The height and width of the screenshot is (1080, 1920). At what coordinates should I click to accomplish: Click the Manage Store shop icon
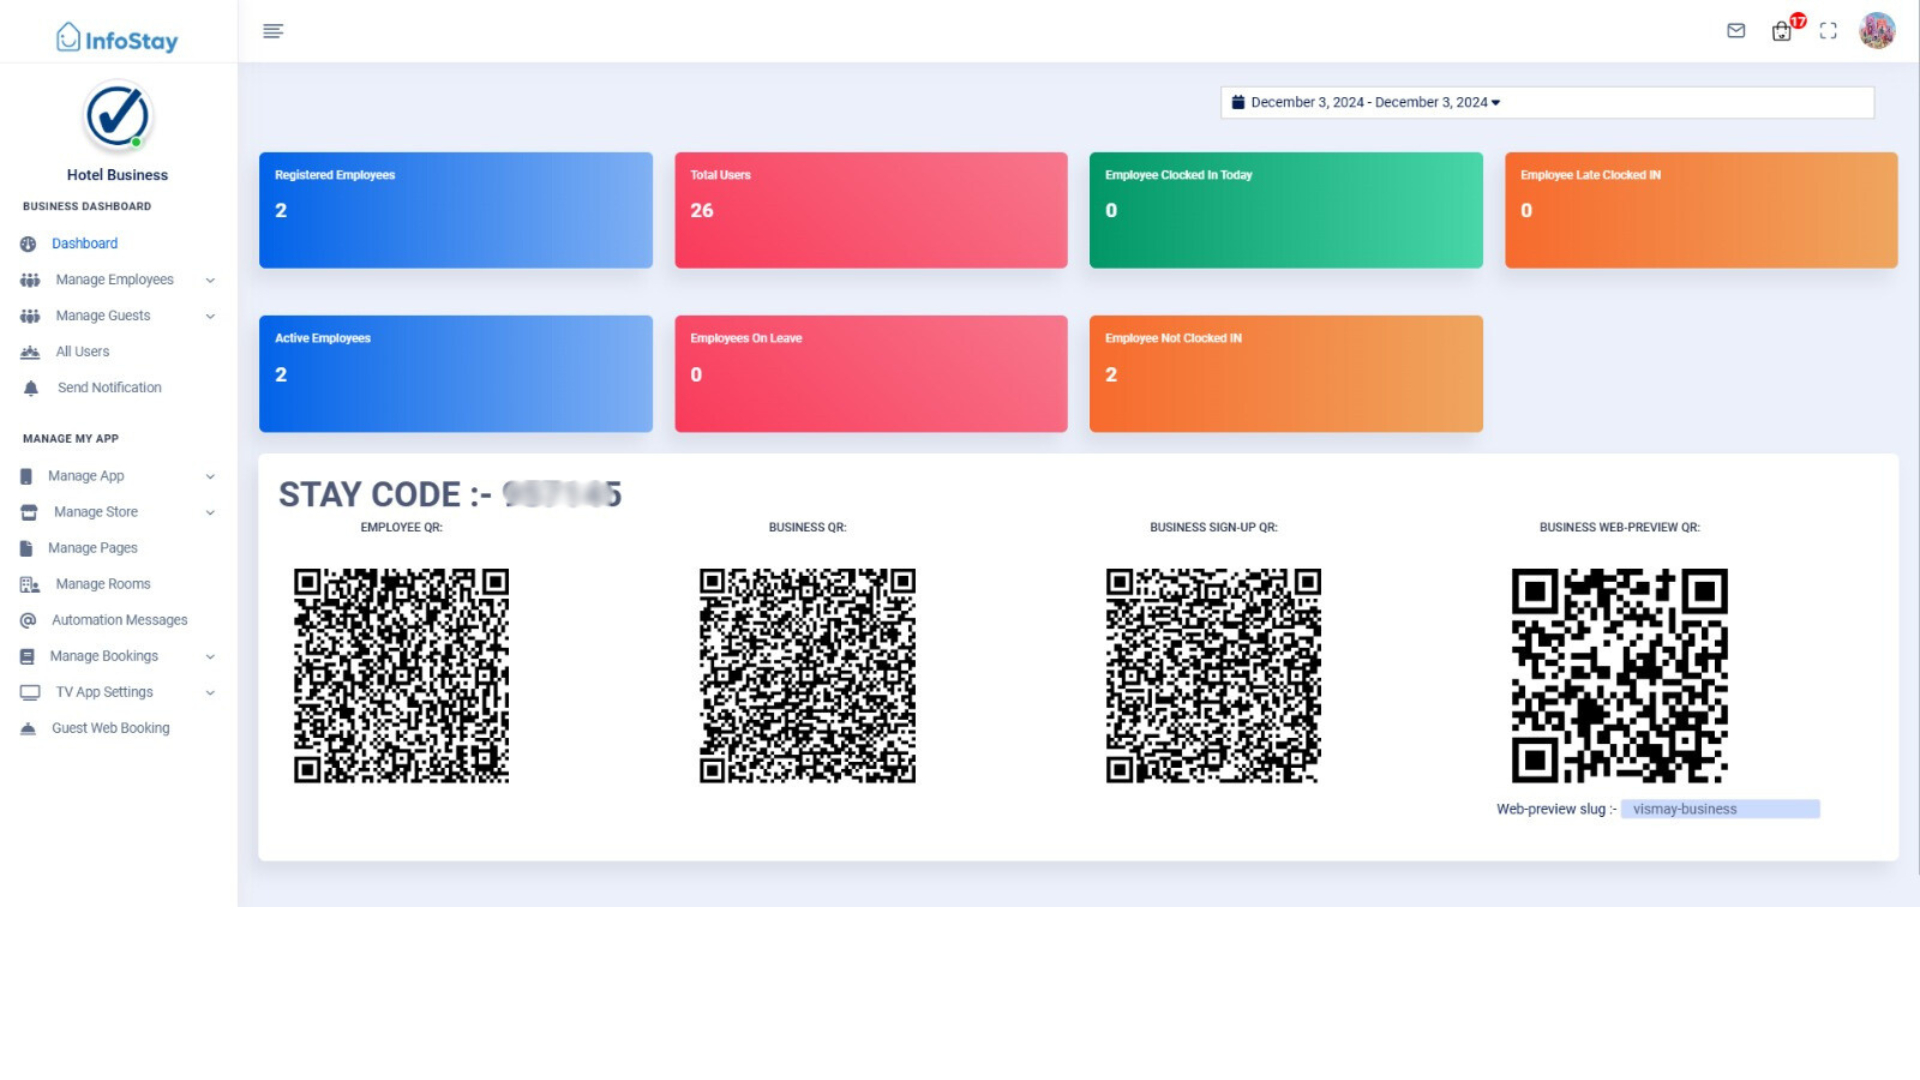pyautogui.click(x=29, y=512)
